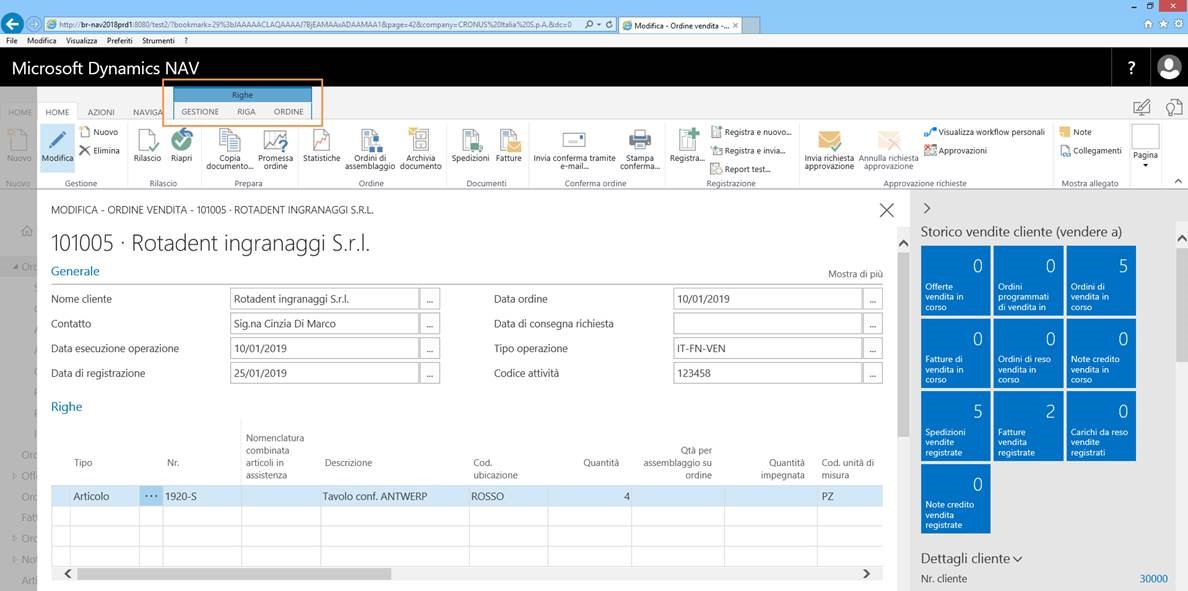Click the help question mark icon
Image resolution: width=1188 pixels, height=591 pixels.
(x=1131, y=68)
